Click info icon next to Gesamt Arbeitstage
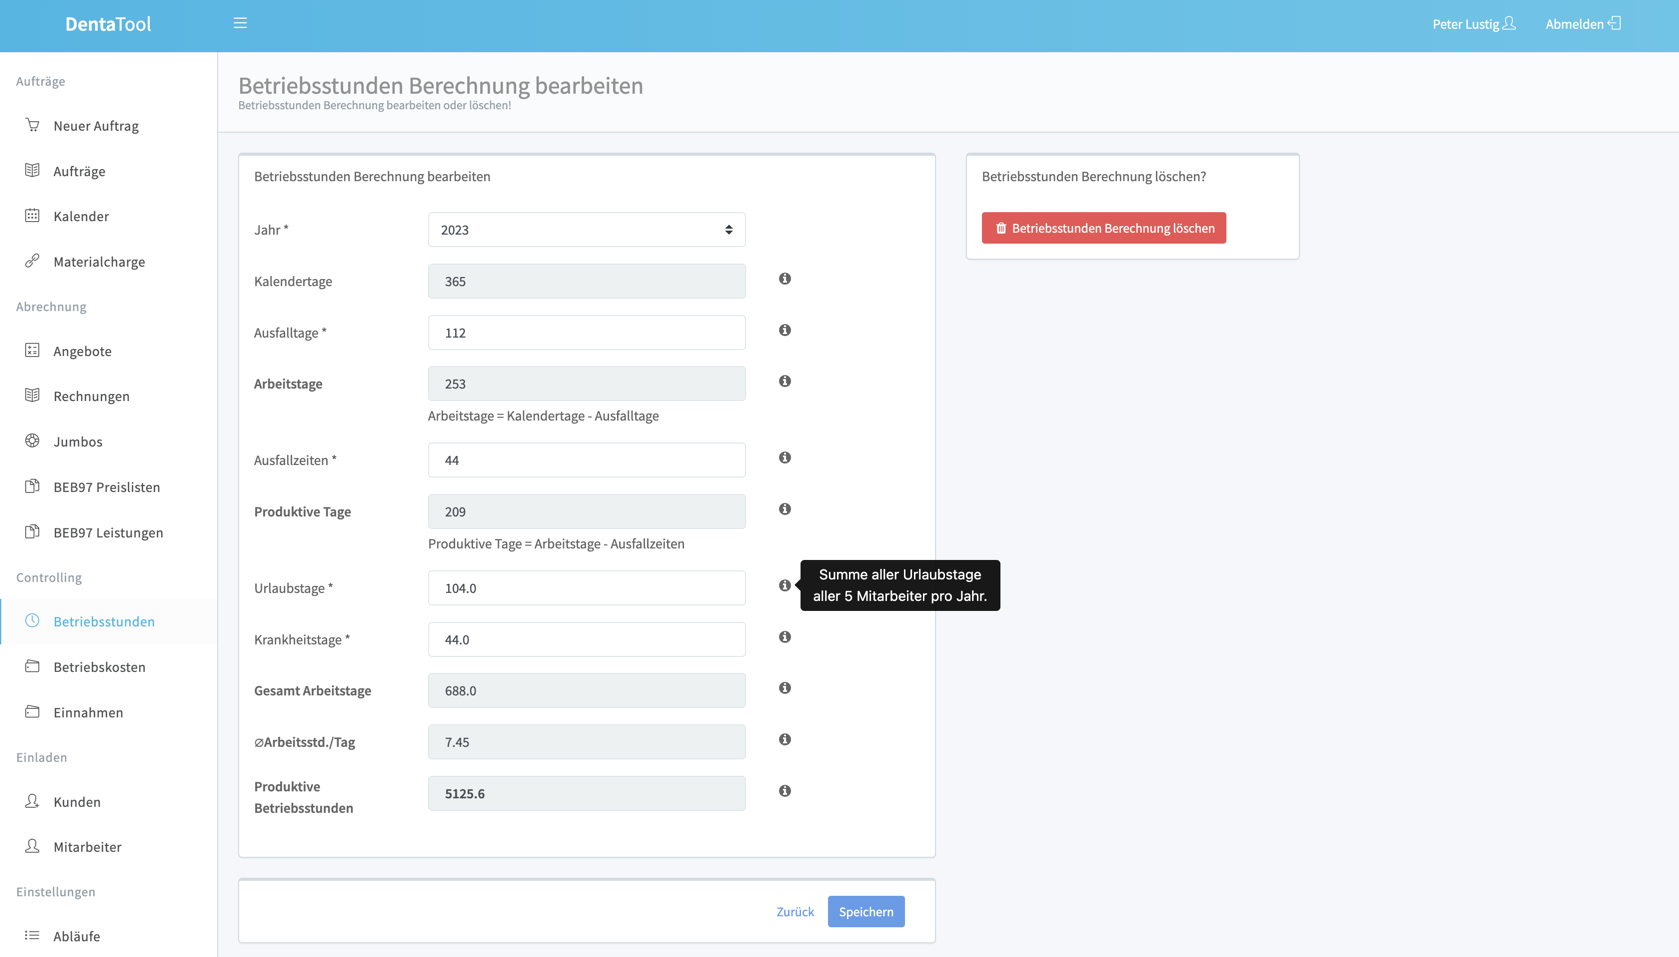 click(x=785, y=688)
